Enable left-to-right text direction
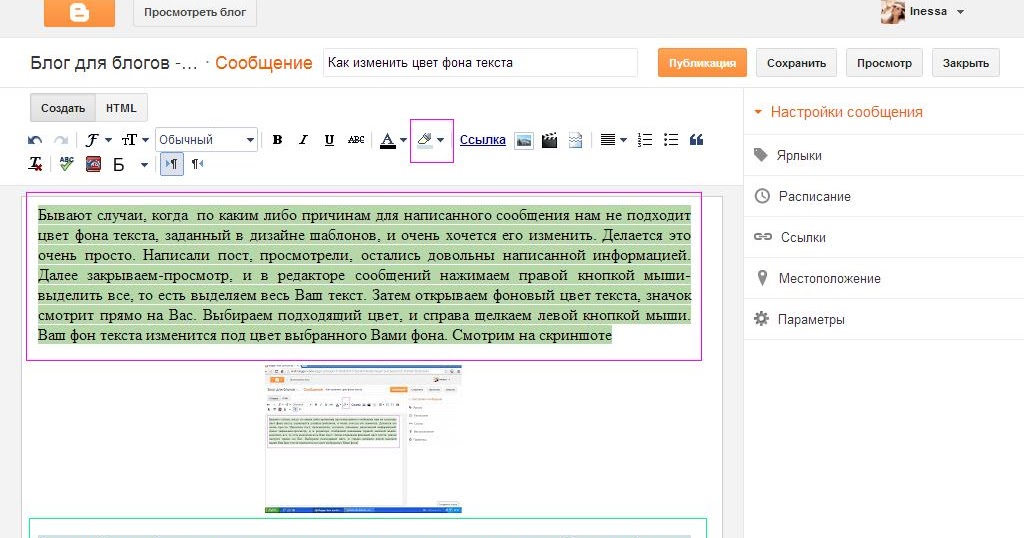1024x538 pixels. 172,164
